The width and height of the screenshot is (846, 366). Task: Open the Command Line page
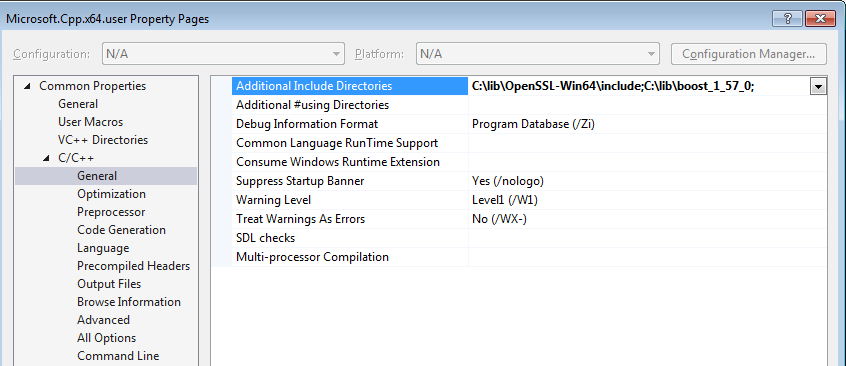point(118,356)
